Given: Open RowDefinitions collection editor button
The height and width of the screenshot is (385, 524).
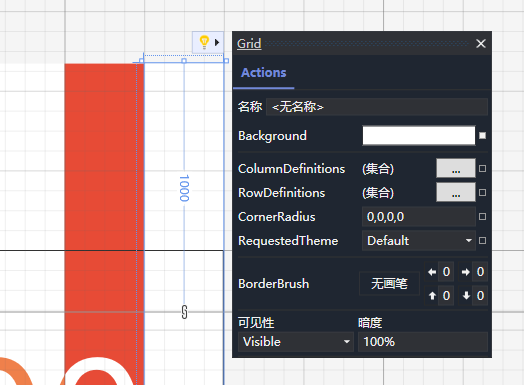Looking at the screenshot, I should [x=456, y=192].
